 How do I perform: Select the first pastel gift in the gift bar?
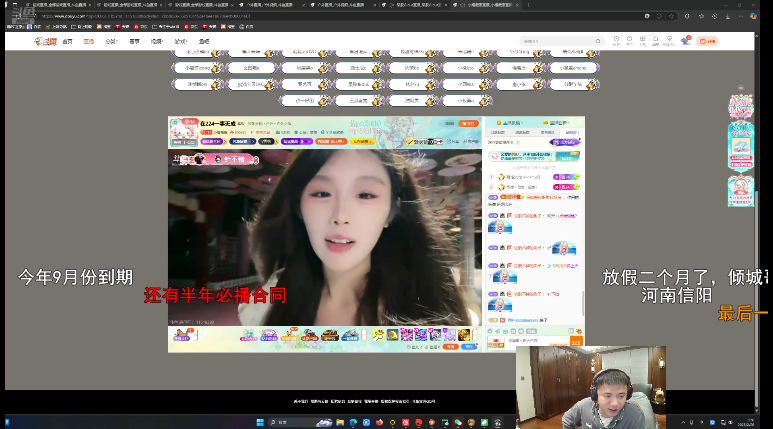coord(248,335)
